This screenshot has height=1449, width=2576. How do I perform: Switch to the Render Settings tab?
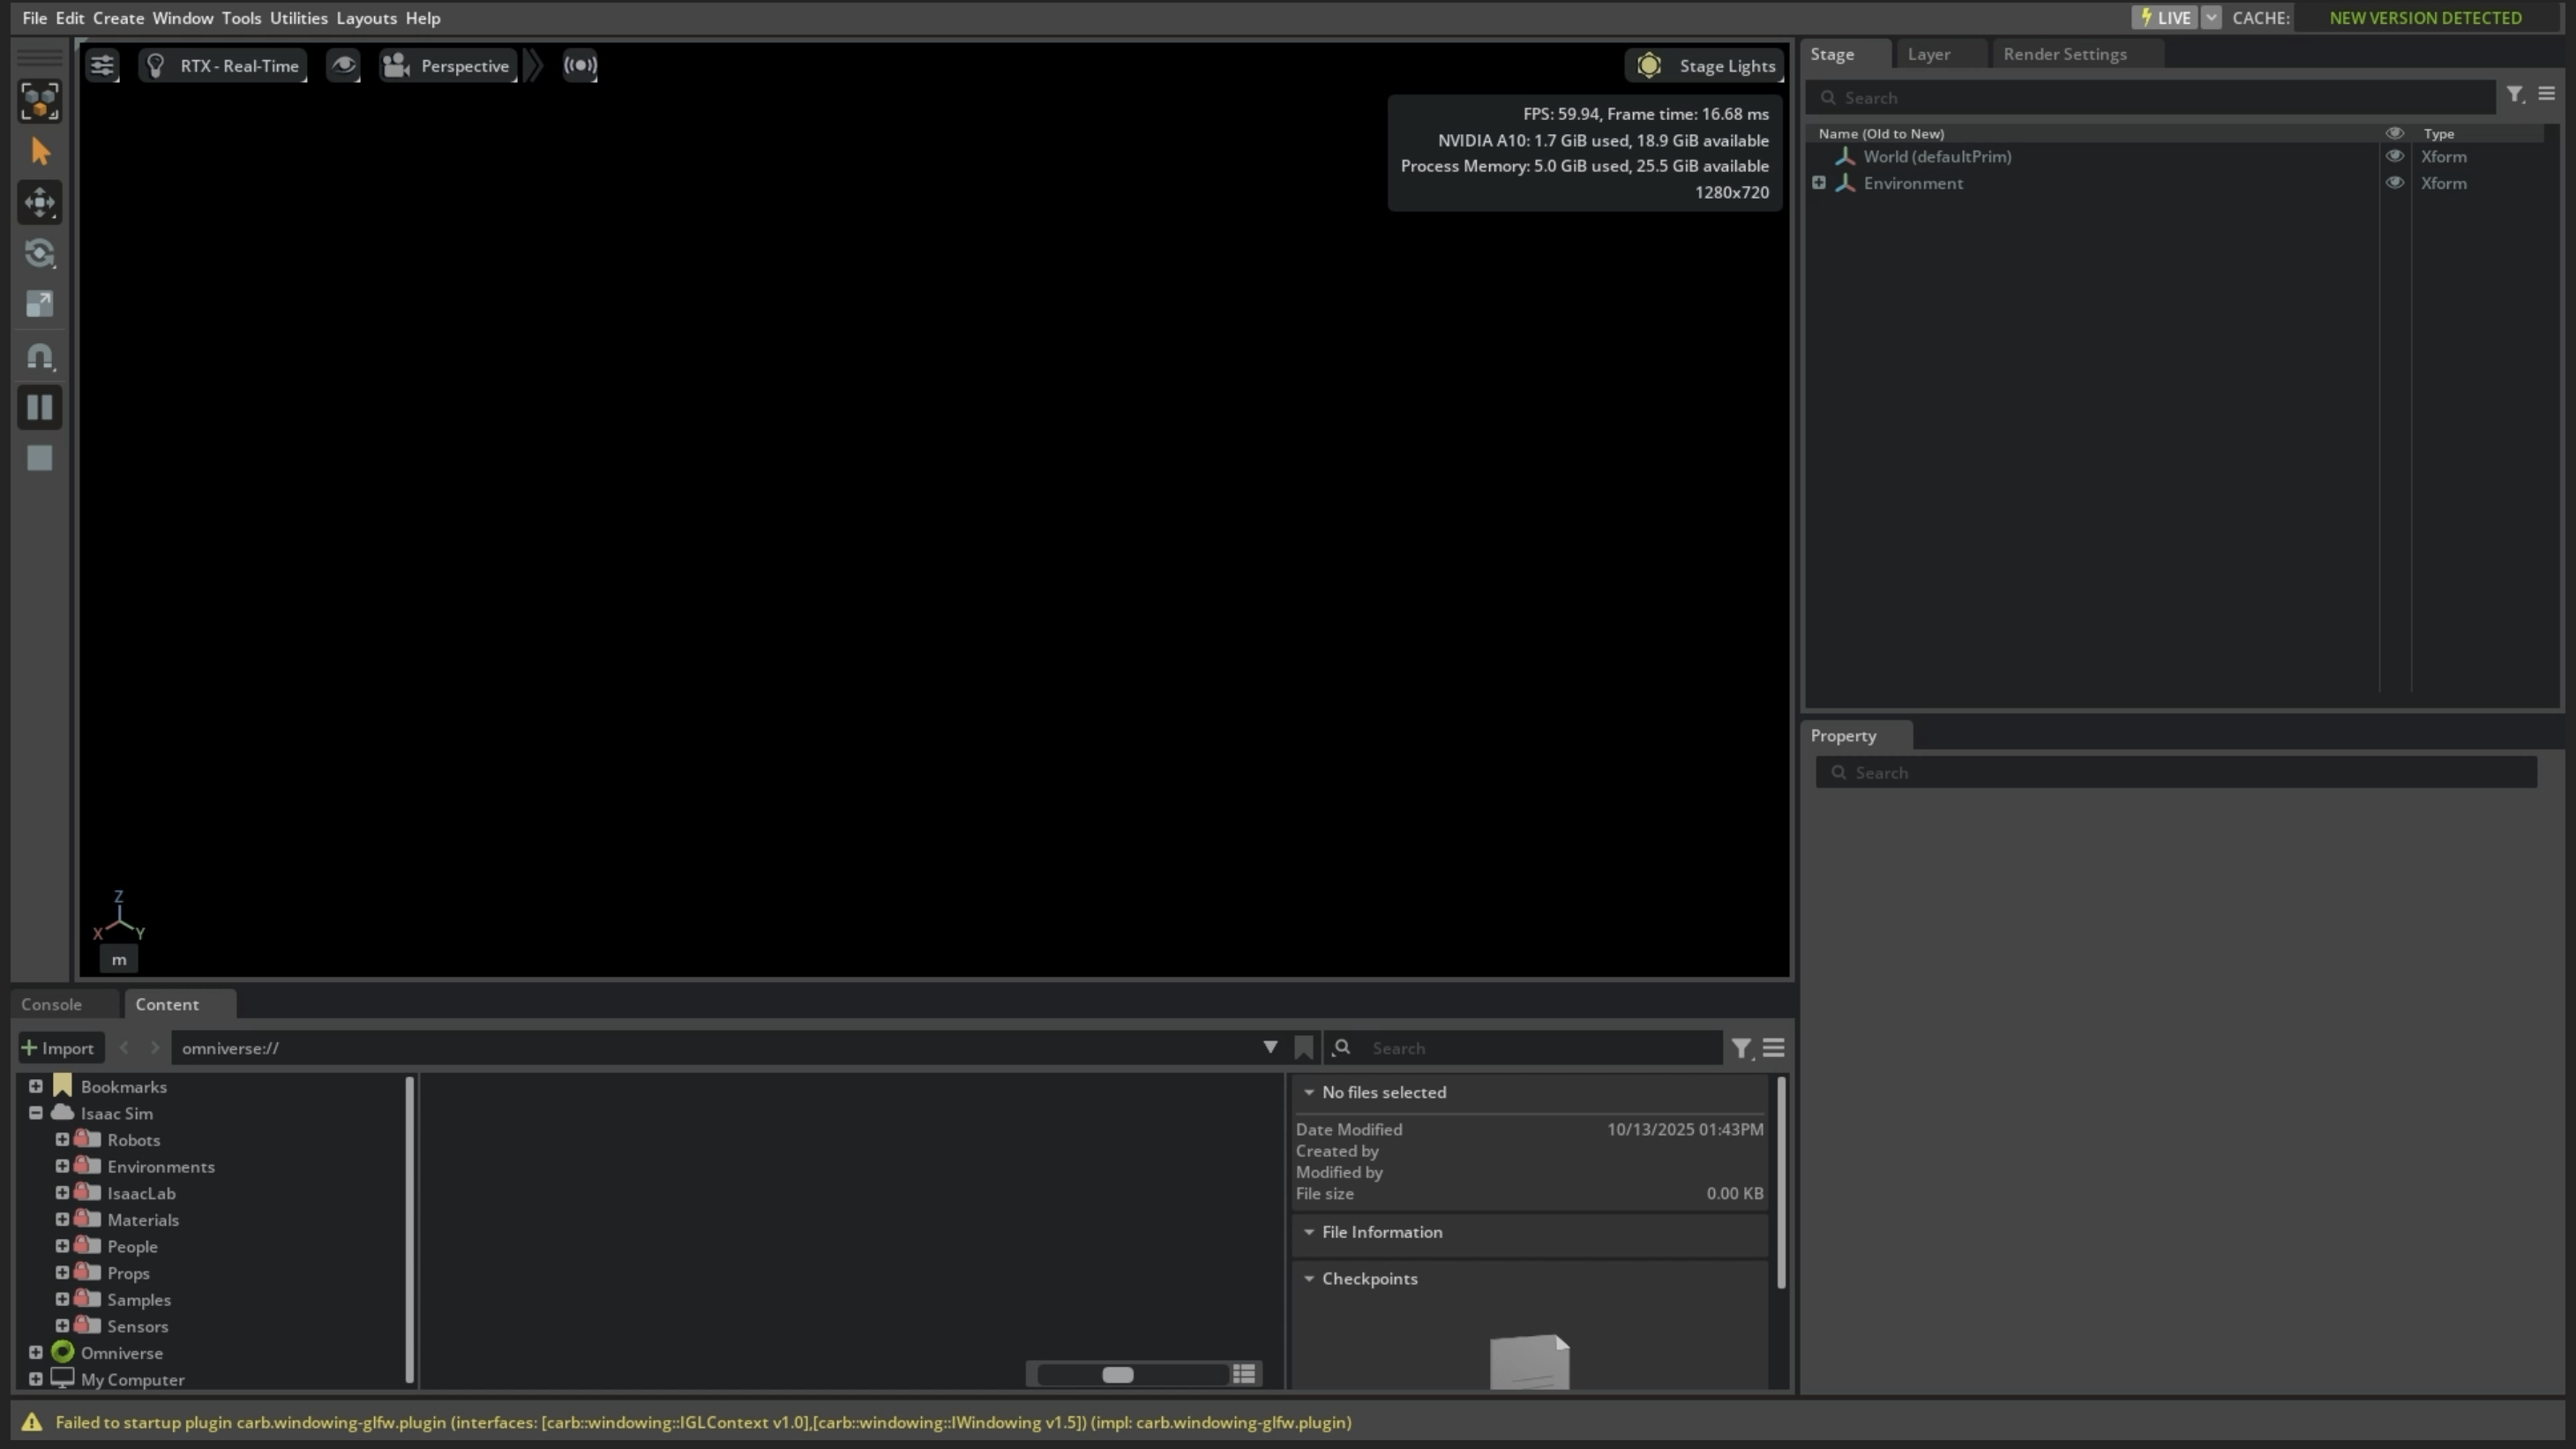tap(2064, 54)
